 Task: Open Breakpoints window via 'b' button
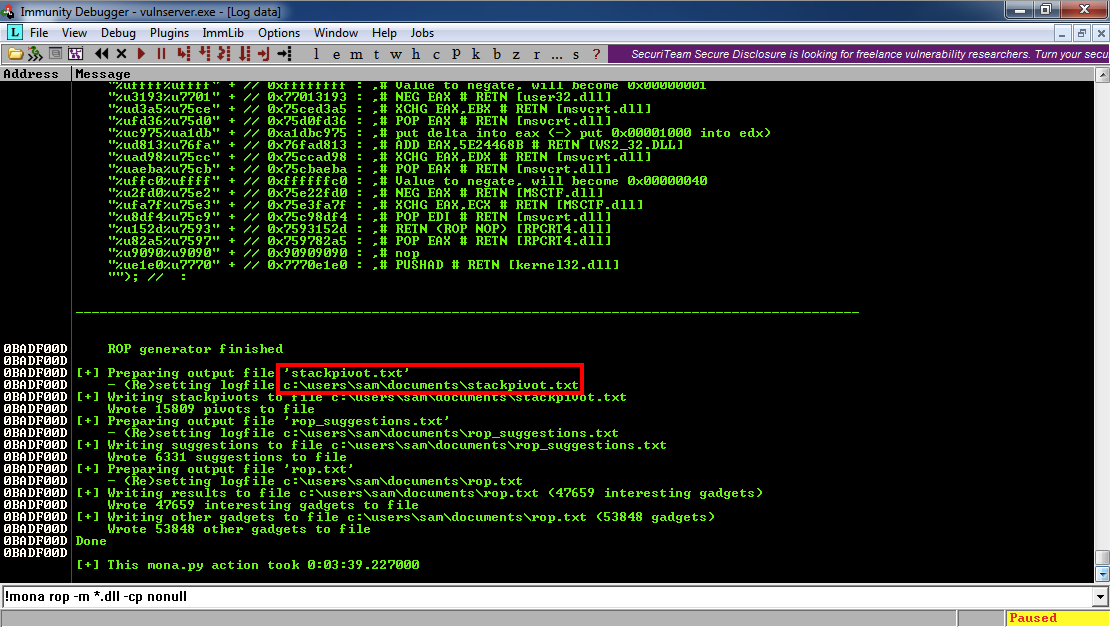click(496, 54)
